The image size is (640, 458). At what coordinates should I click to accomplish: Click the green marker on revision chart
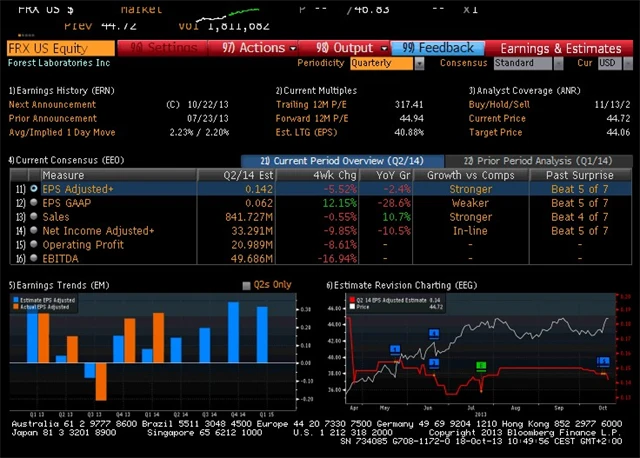coord(481,367)
